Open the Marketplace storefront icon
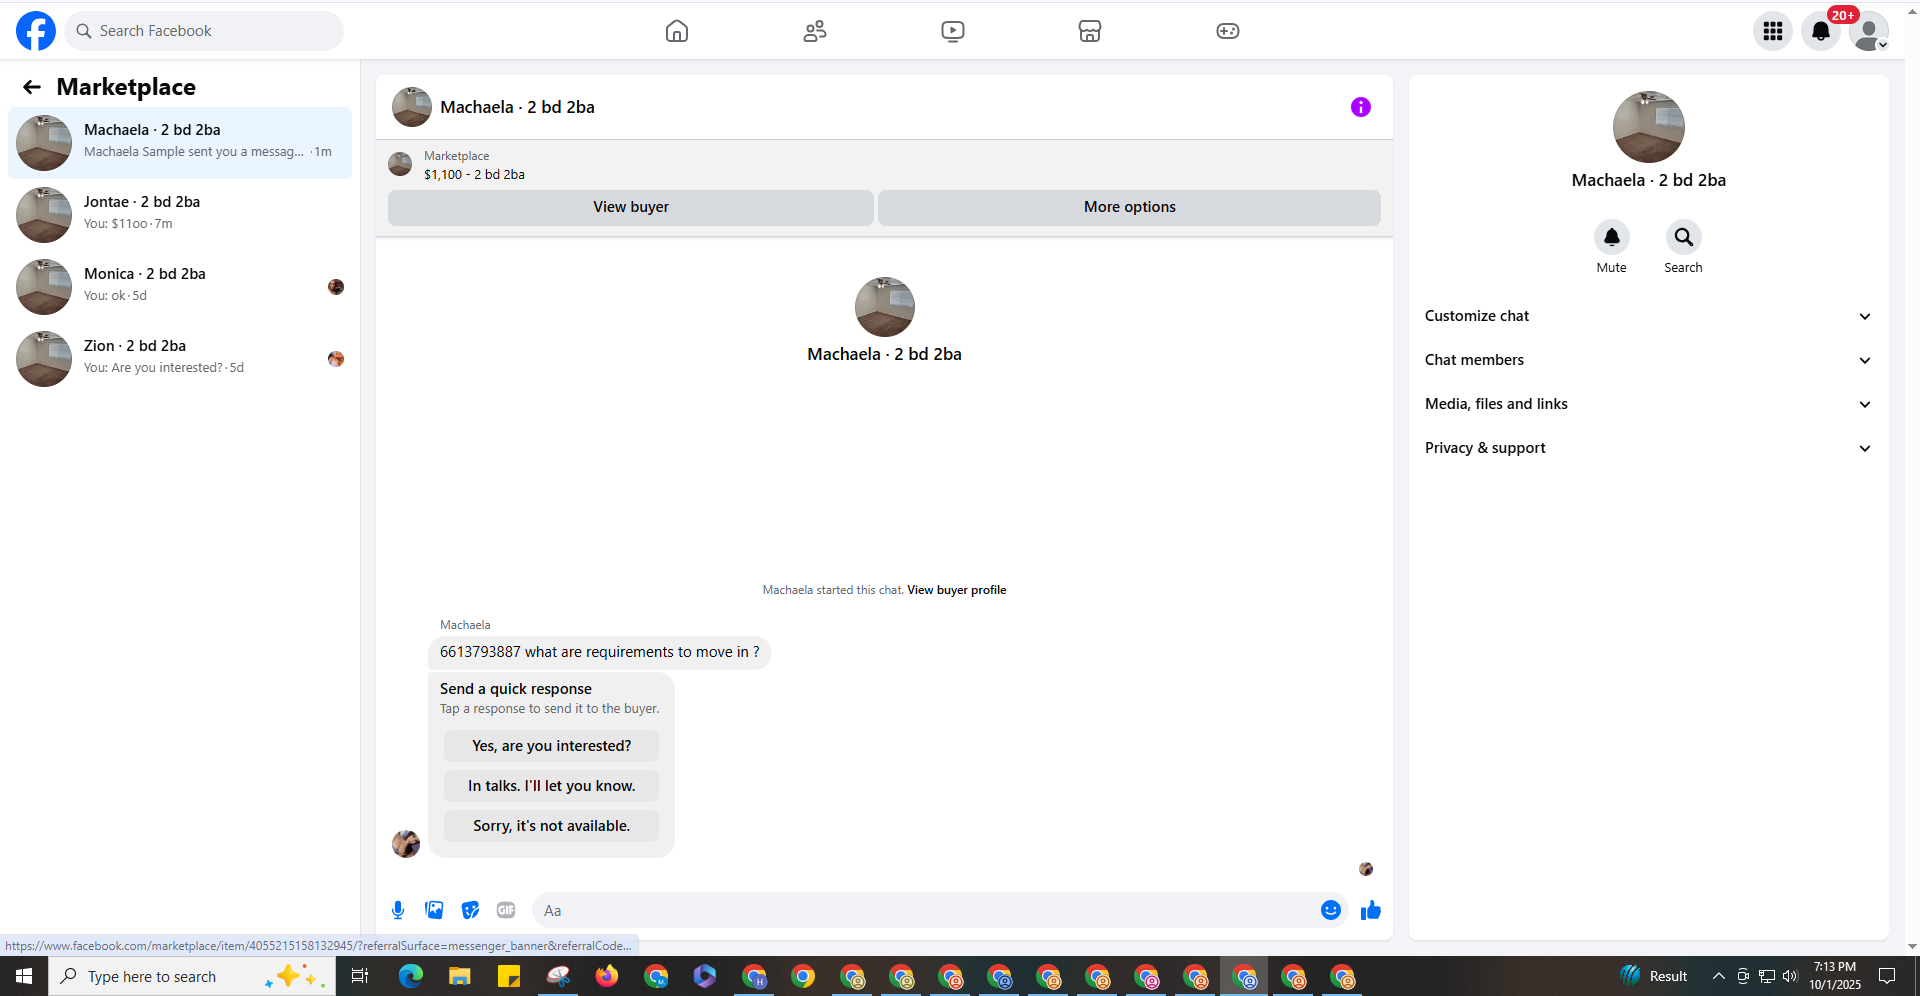The width and height of the screenshot is (1920, 996). (x=1090, y=31)
